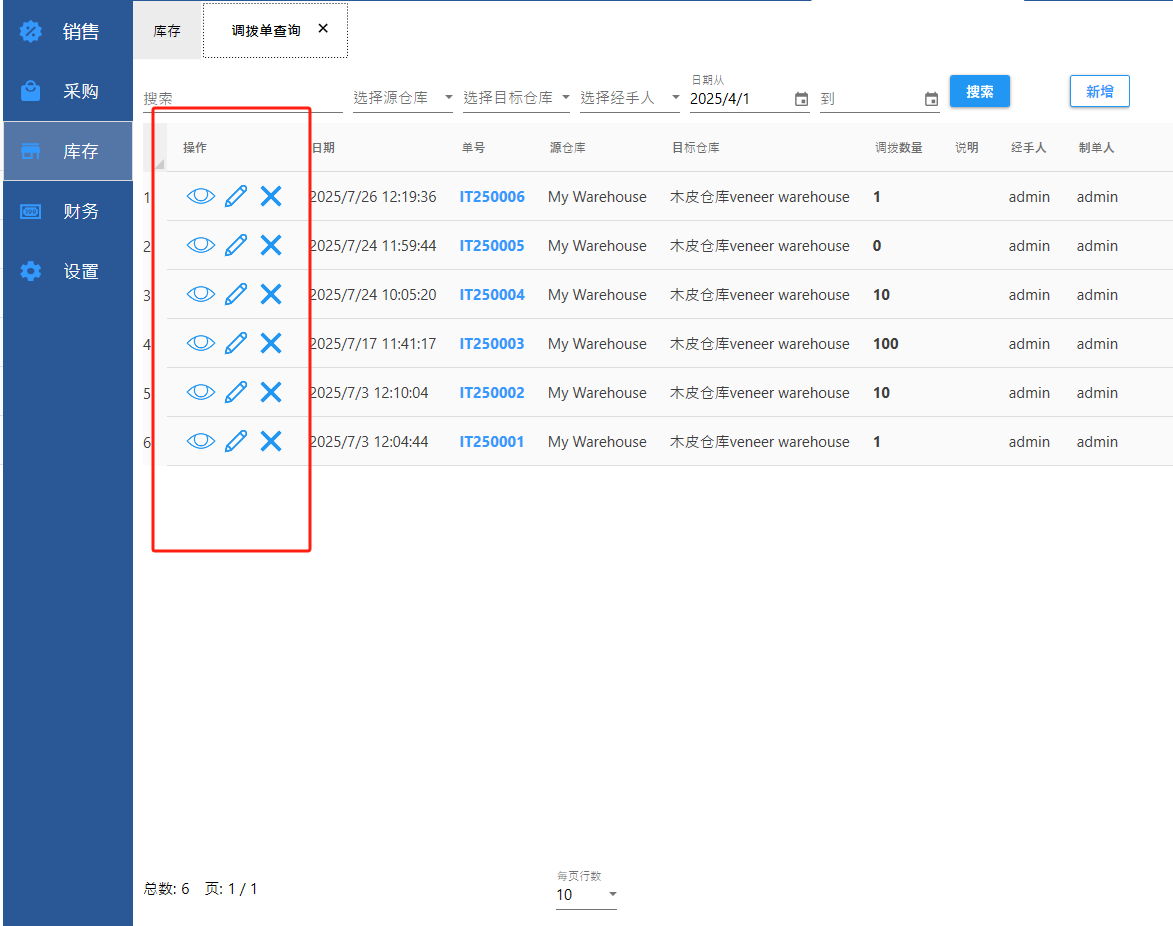Image resolution: width=1173 pixels, height=926 pixels.
Task: Click the edit pencil icon for IT250003
Action: 236,343
